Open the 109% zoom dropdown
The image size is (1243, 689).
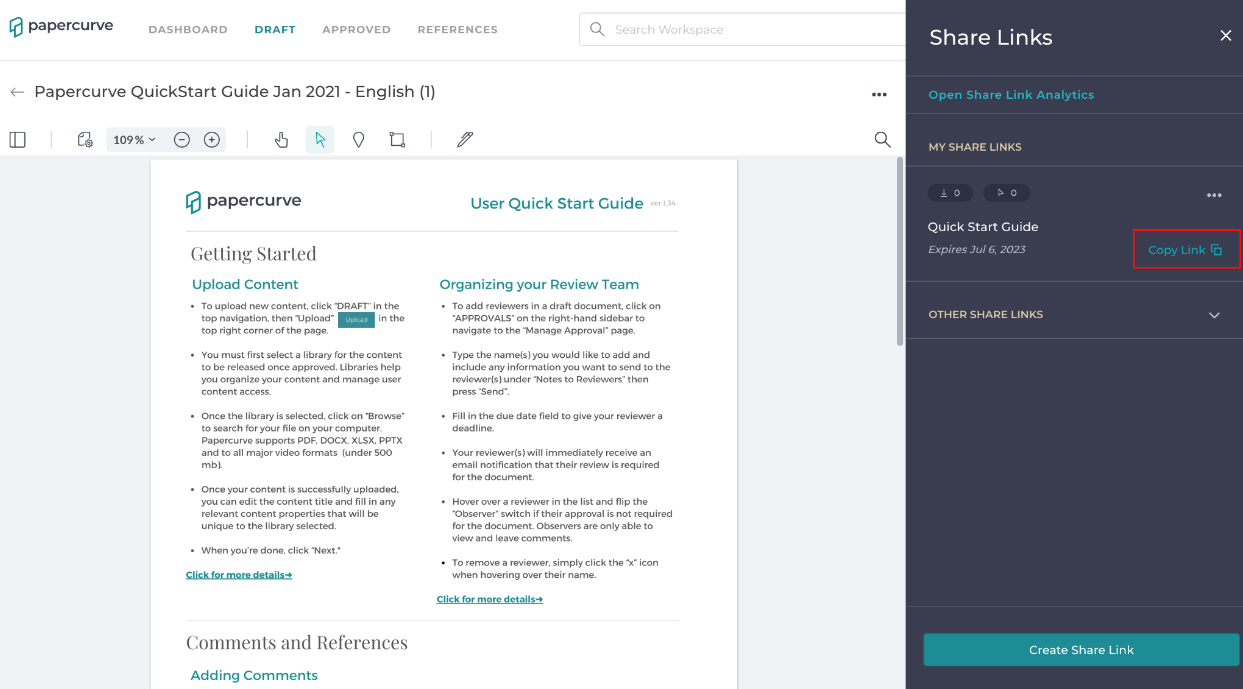pyautogui.click(x=134, y=140)
